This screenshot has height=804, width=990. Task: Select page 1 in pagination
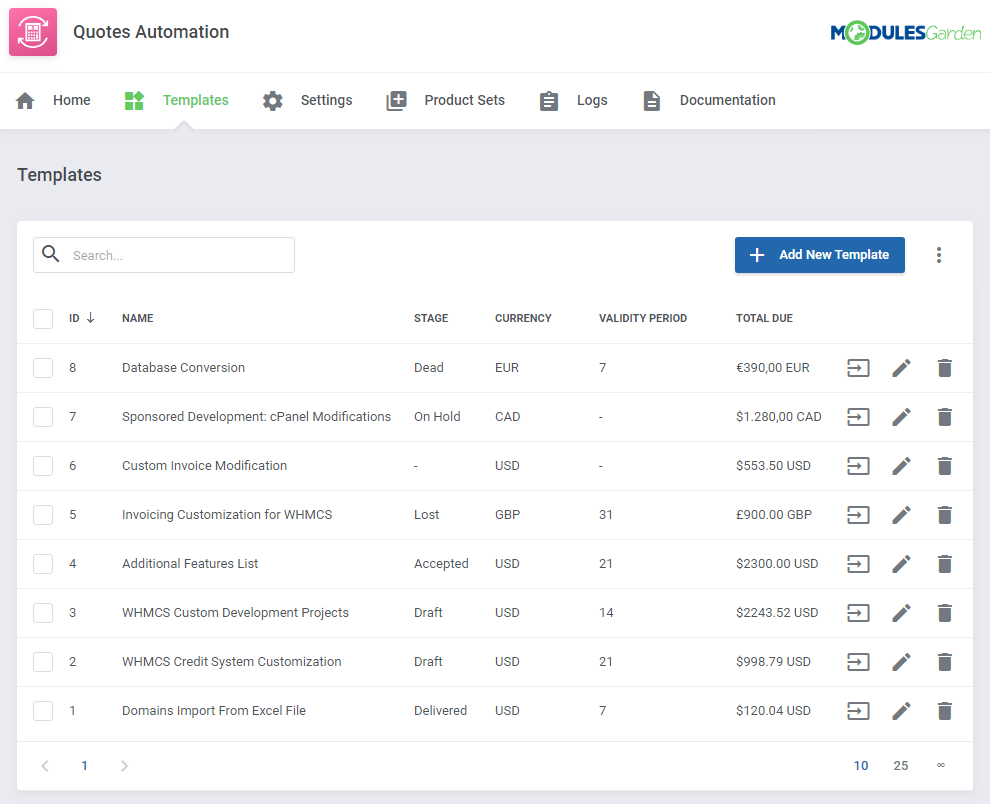tap(85, 766)
